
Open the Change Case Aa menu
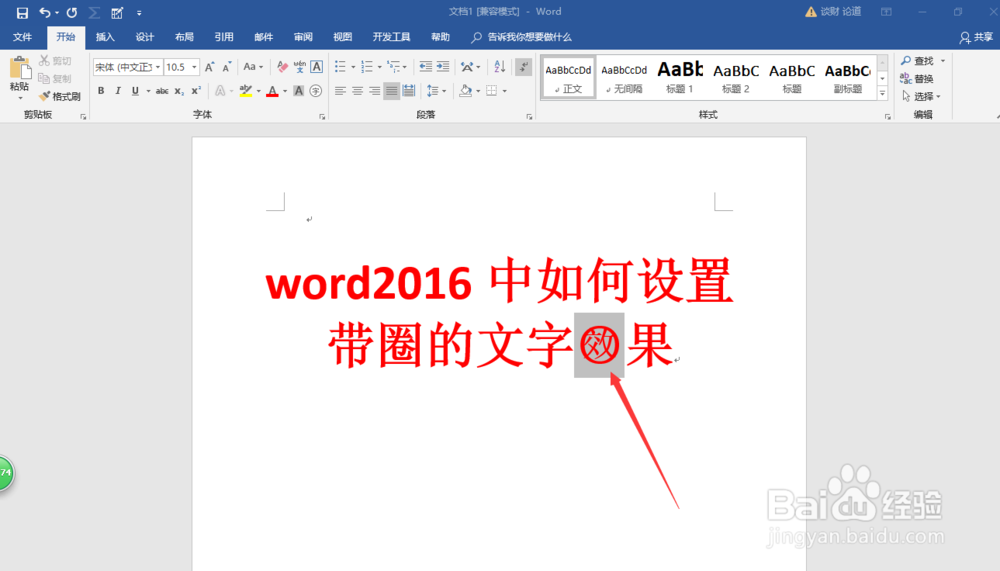pos(253,67)
